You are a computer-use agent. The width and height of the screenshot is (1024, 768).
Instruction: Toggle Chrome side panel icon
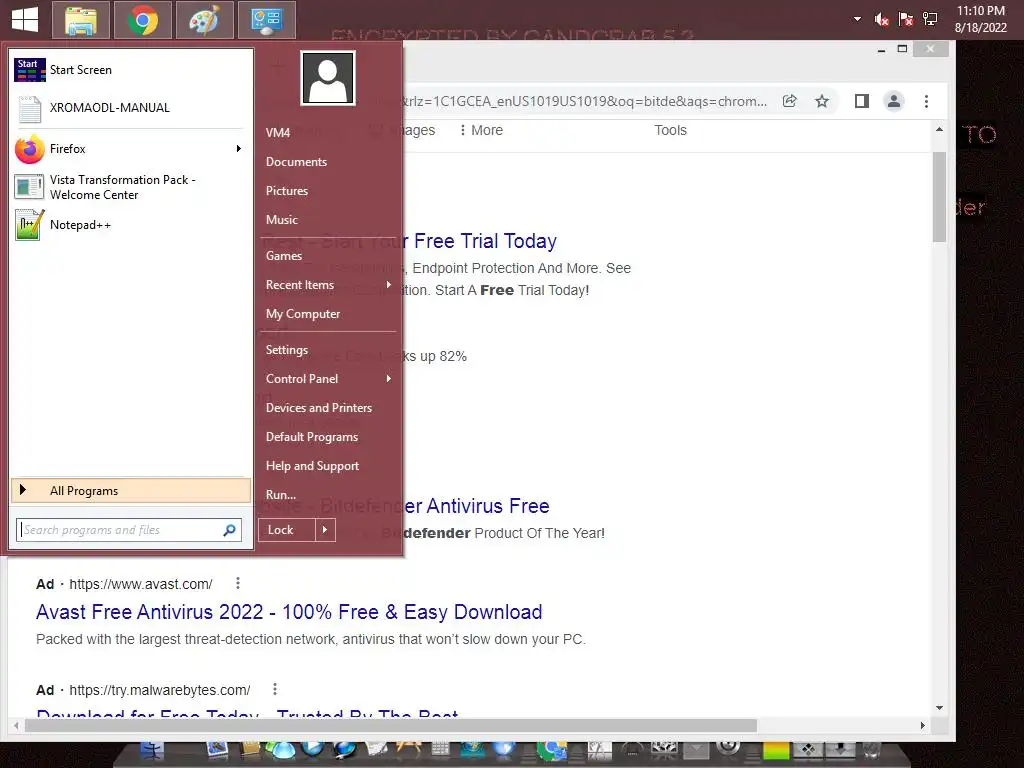point(861,101)
